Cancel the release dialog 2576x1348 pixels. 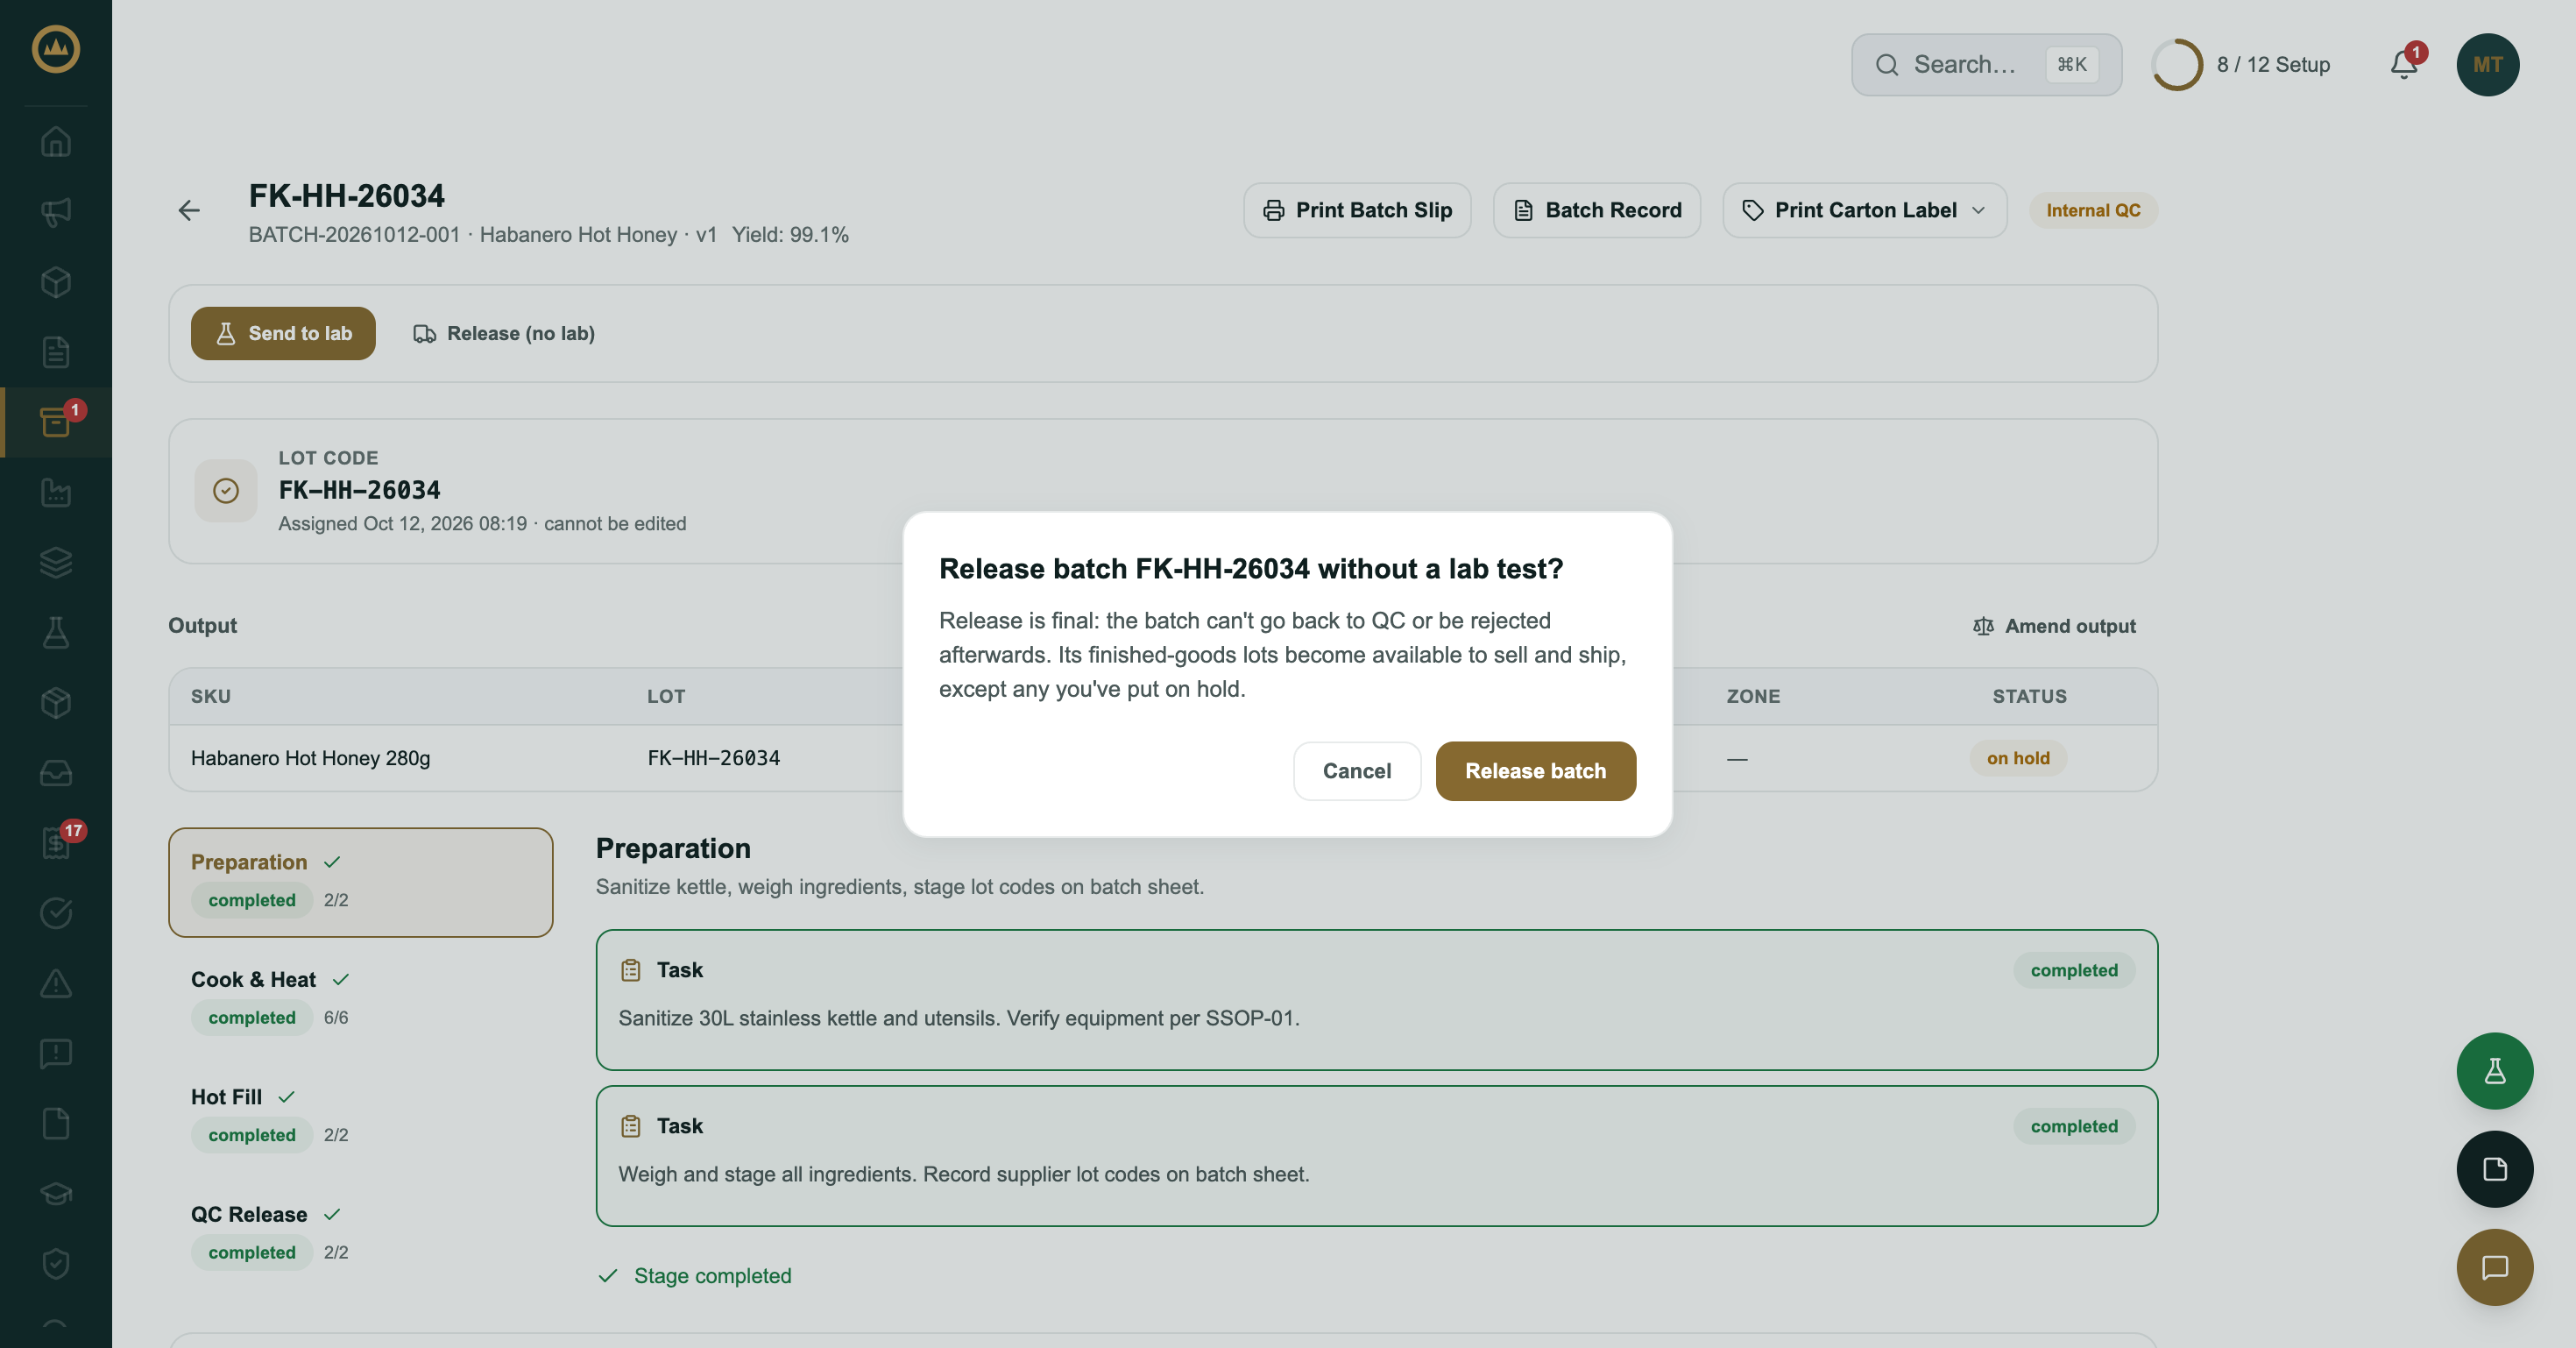point(1357,771)
